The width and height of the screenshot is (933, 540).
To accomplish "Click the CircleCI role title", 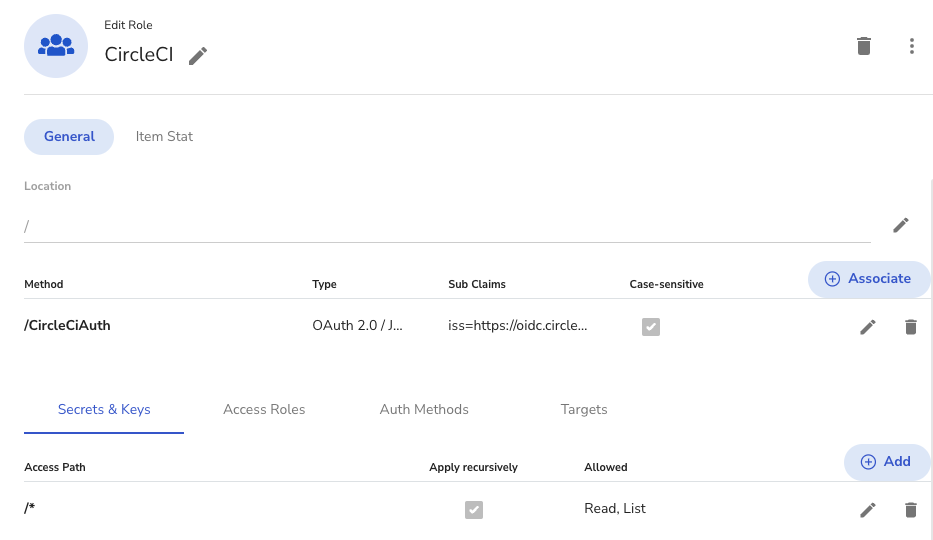I will (x=139, y=55).
